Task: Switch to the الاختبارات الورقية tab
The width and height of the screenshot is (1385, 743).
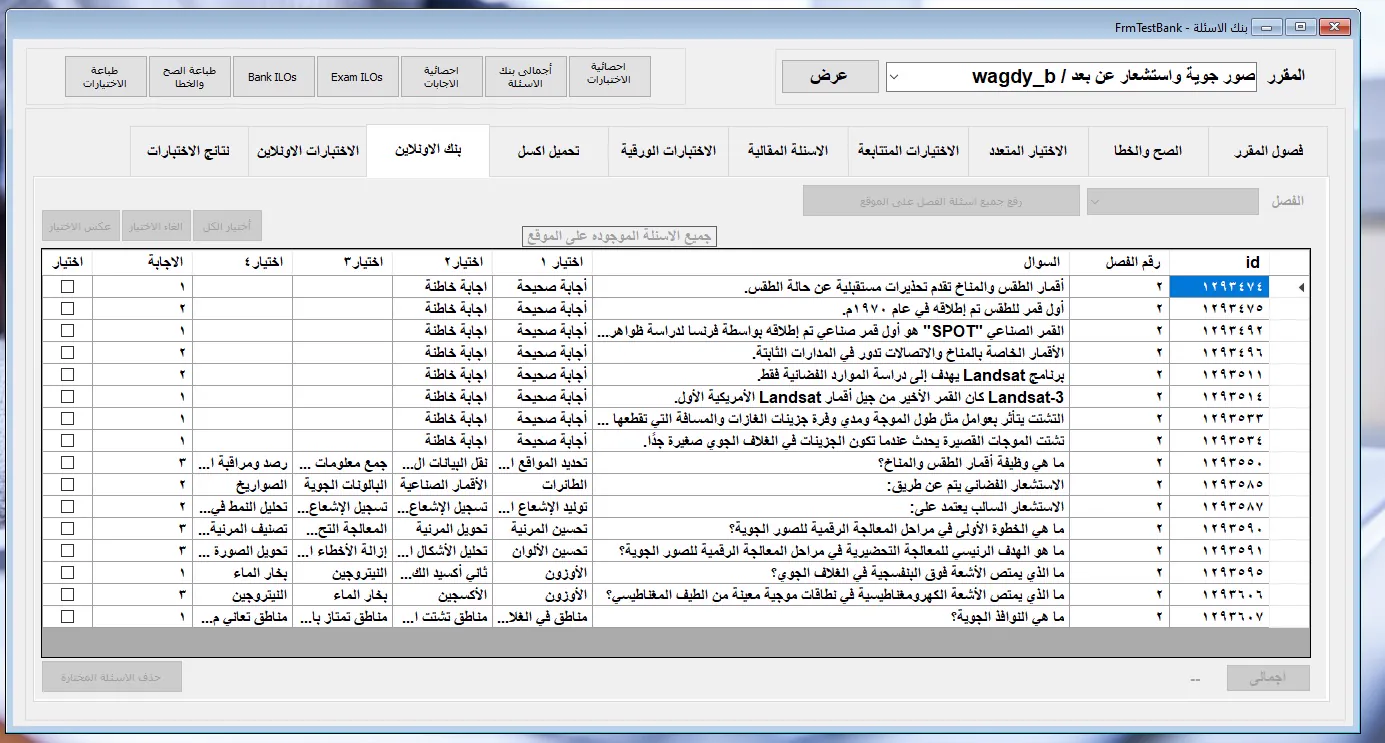Action: pyautogui.click(x=668, y=152)
